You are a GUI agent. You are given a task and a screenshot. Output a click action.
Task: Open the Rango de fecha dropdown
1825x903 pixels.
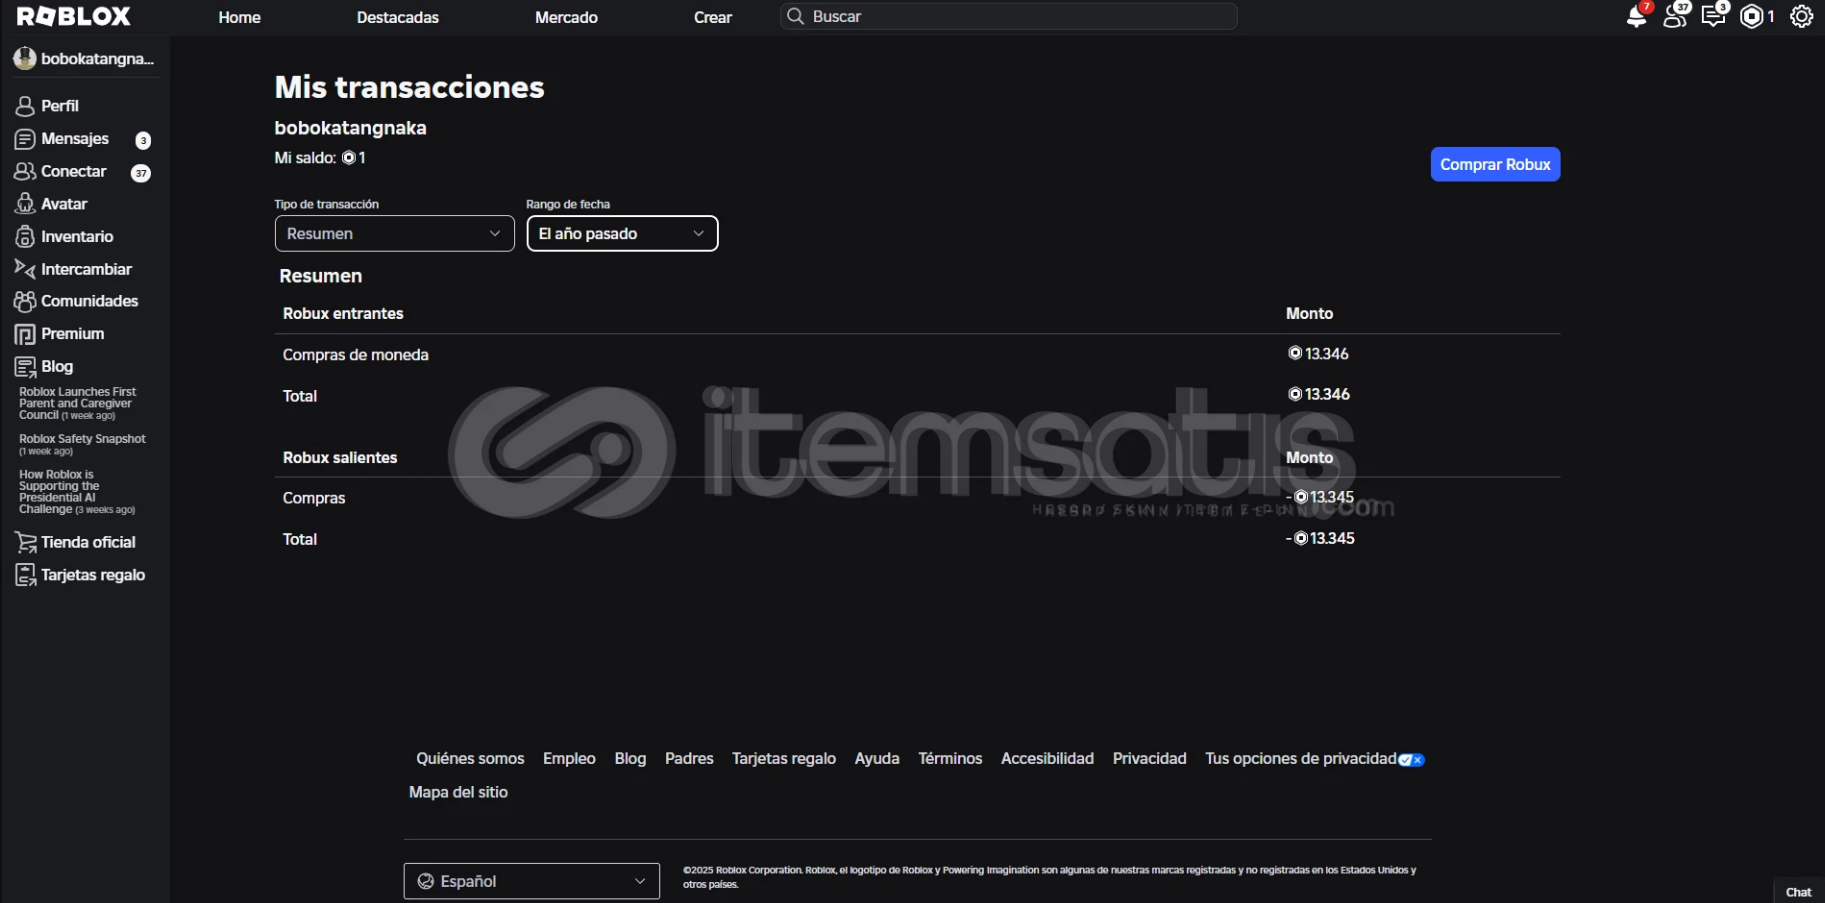pyautogui.click(x=622, y=234)
